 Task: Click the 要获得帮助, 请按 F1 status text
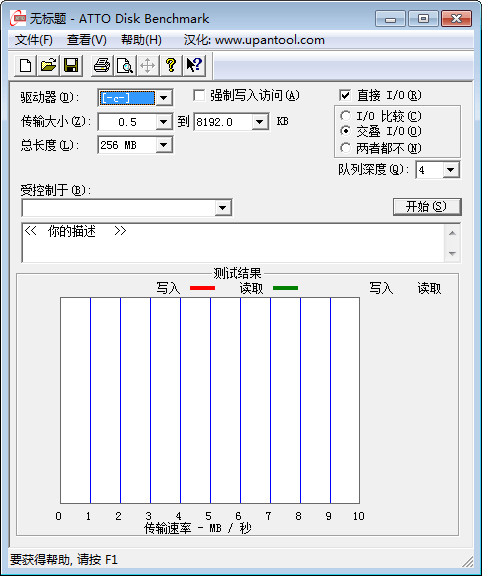pyautogui.click(x=64, y=560)
